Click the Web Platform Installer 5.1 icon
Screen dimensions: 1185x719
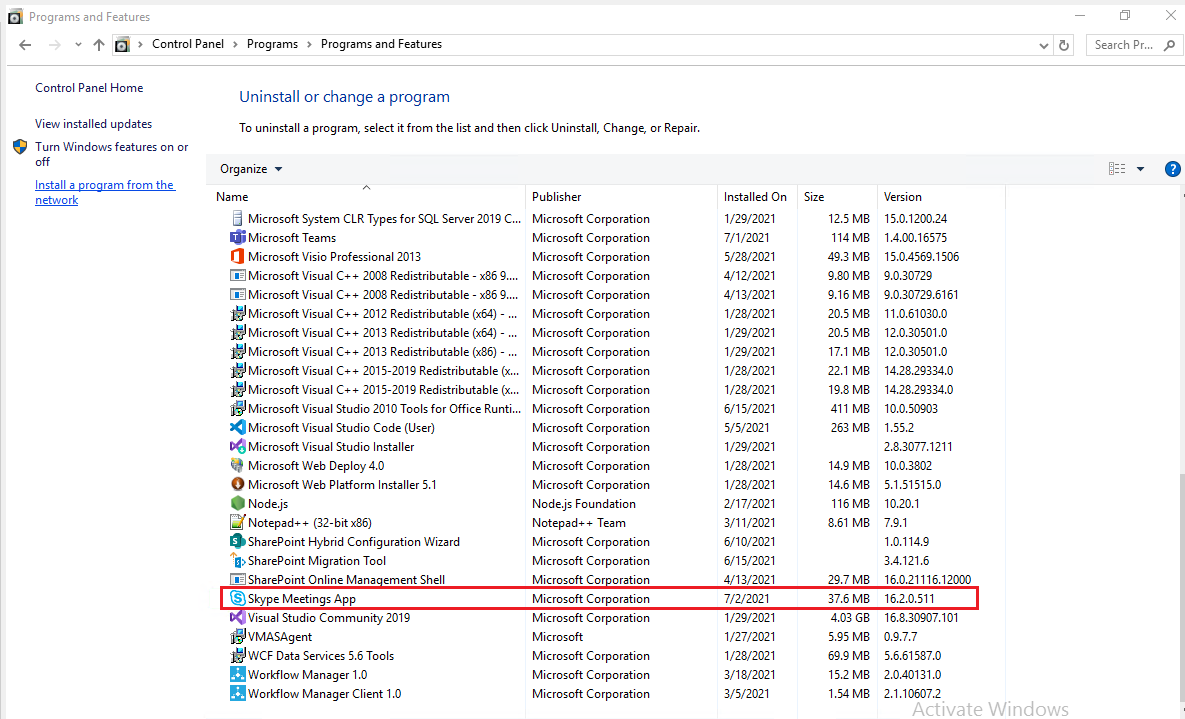point(237,484)
